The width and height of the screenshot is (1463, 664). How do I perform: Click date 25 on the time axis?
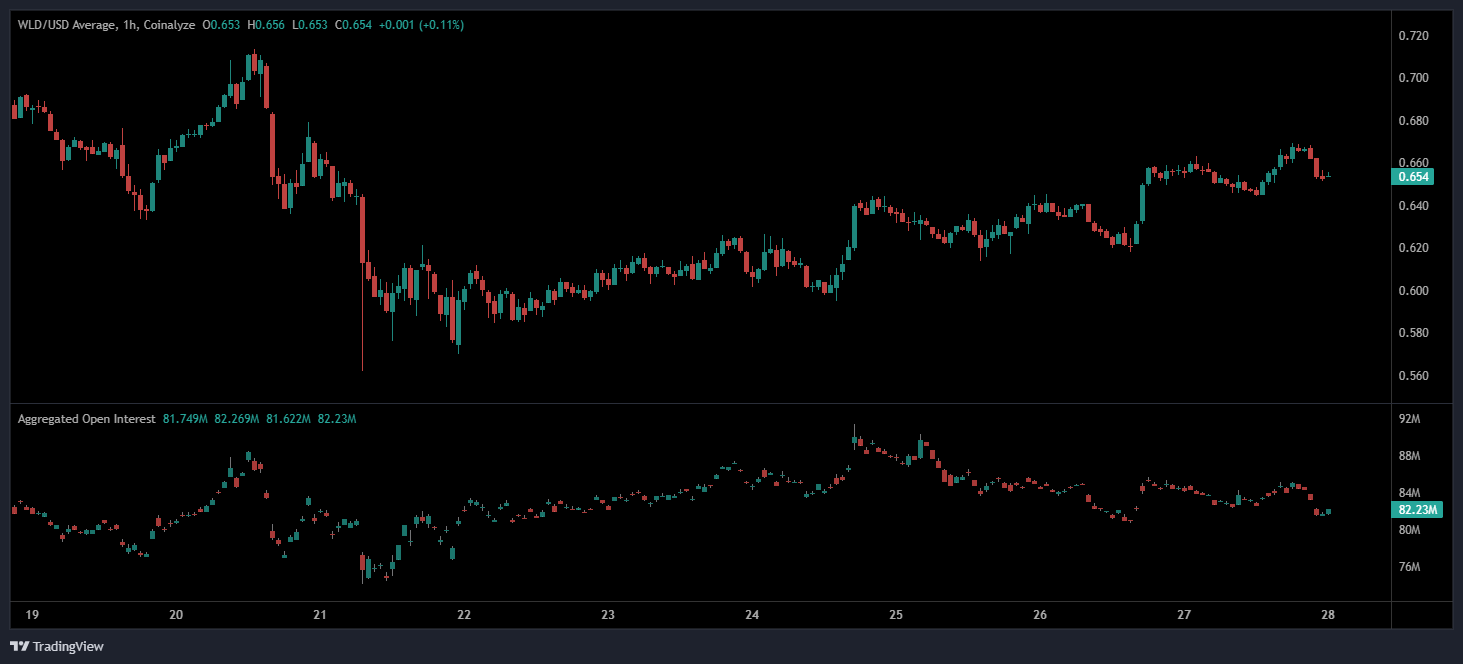click(896, 614)
